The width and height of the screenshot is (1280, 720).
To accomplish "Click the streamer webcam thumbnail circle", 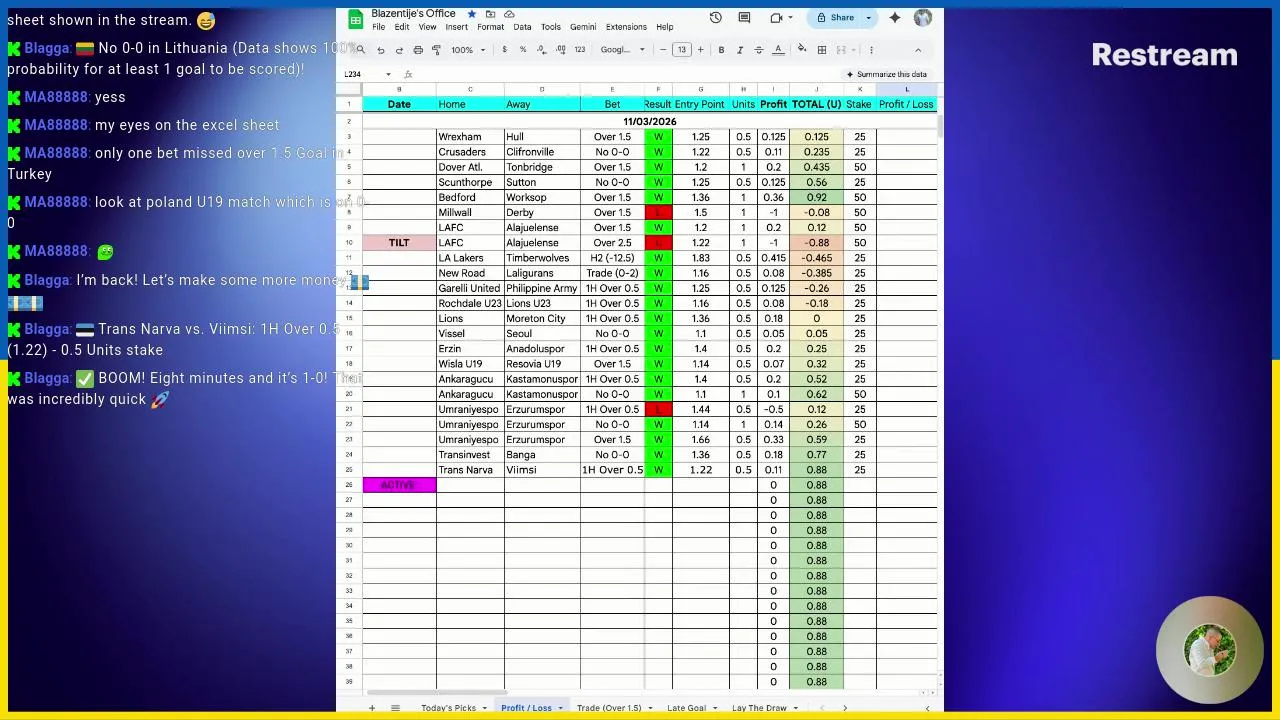I will [1210, 651].
